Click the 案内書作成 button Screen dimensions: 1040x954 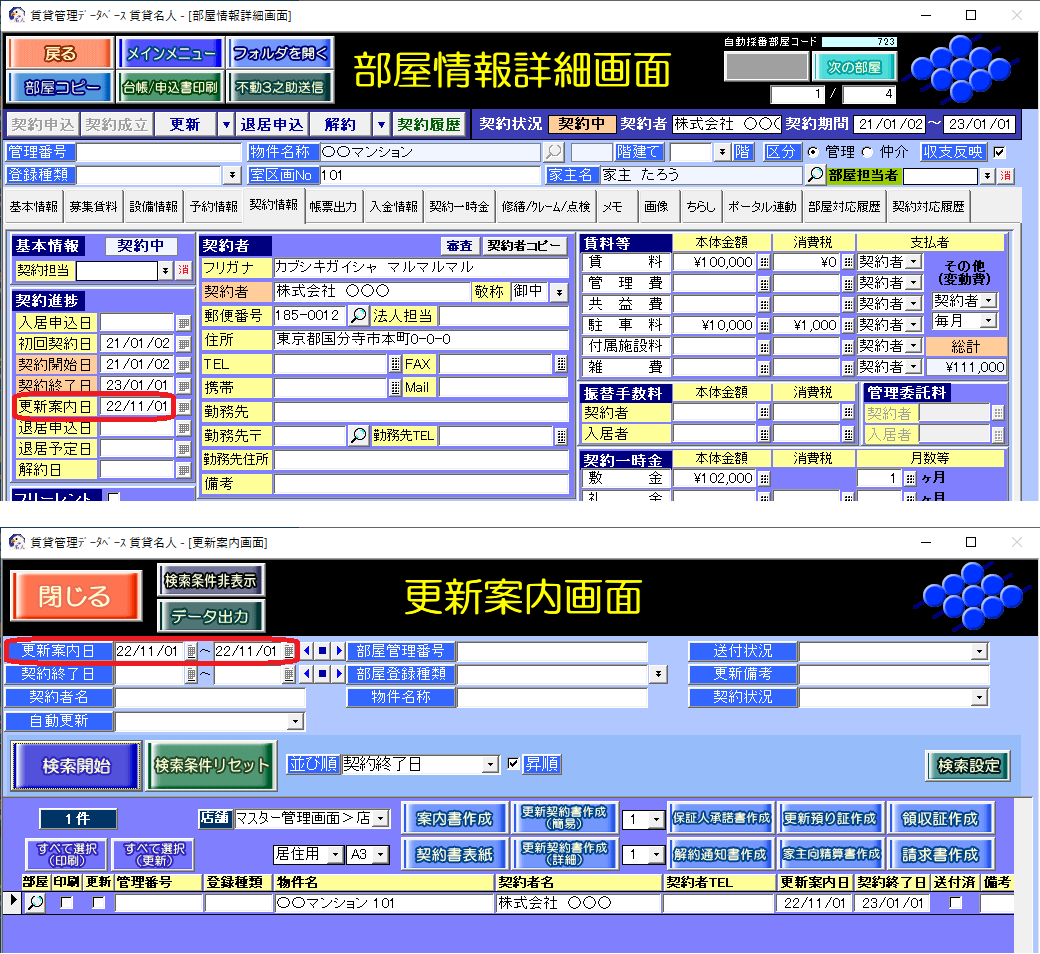(454, 819)
